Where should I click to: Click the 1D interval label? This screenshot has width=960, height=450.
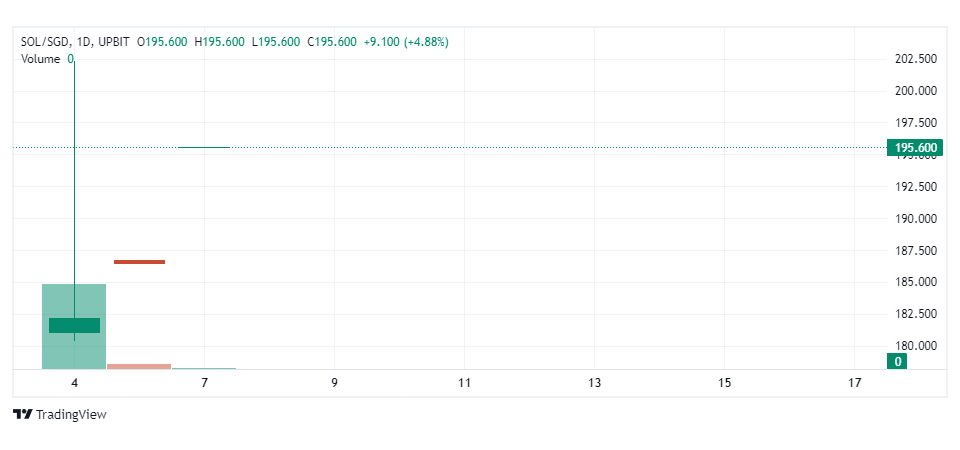pyautogui.click(x=85, y=42)
